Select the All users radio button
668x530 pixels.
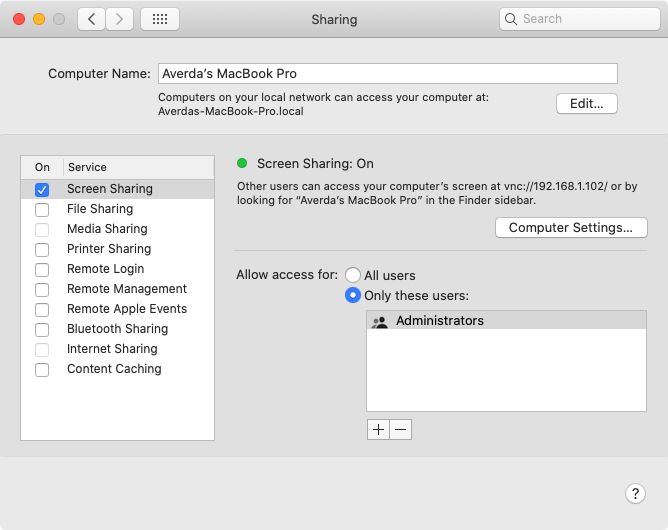coord(353,275)
